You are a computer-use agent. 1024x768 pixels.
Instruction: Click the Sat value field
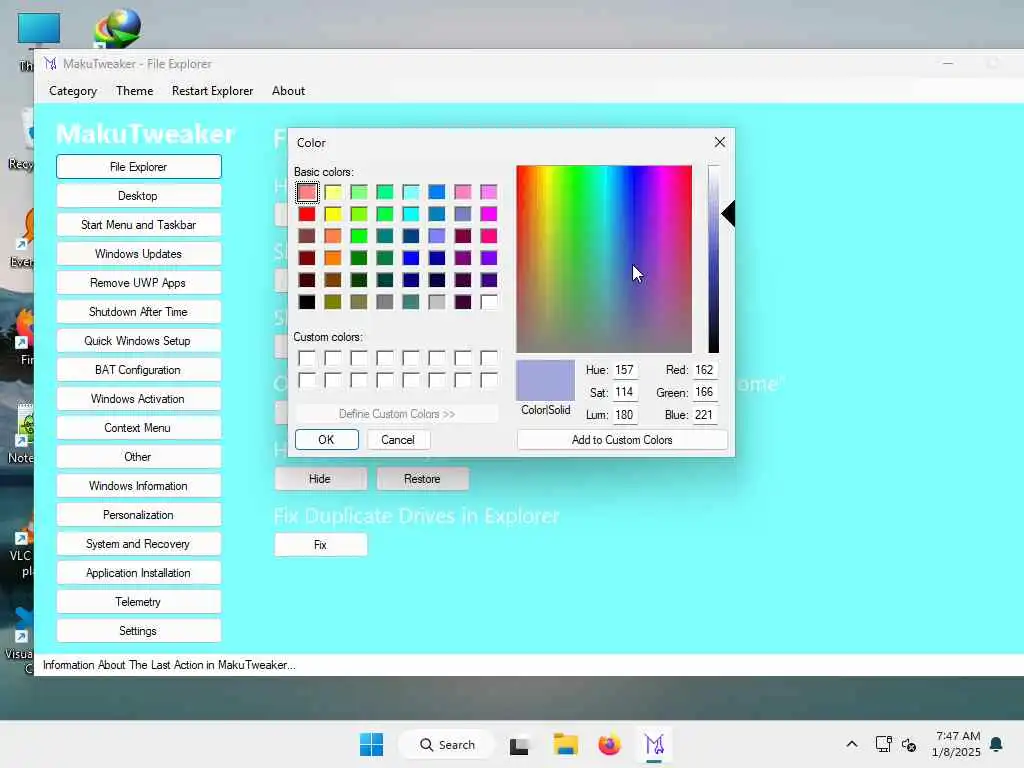point(625,392)
